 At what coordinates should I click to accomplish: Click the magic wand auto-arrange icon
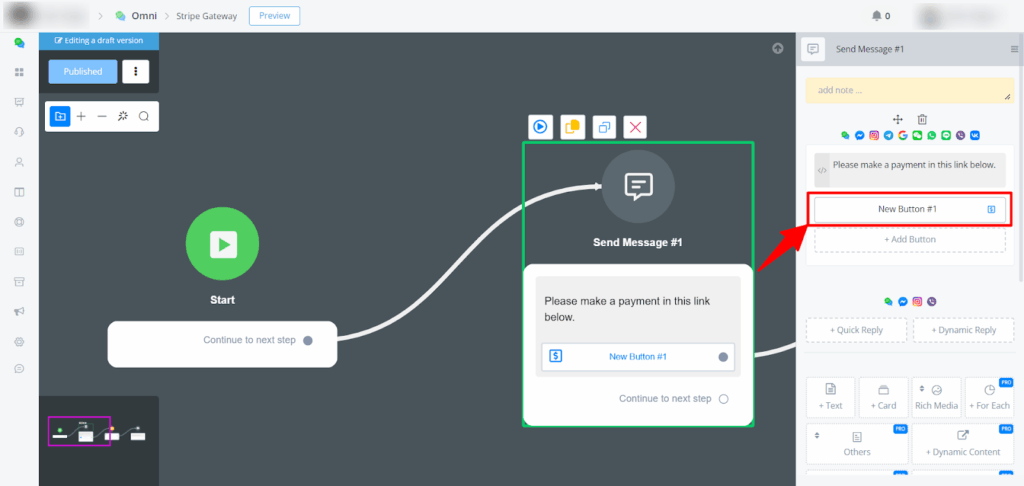(x=123, y=116)
